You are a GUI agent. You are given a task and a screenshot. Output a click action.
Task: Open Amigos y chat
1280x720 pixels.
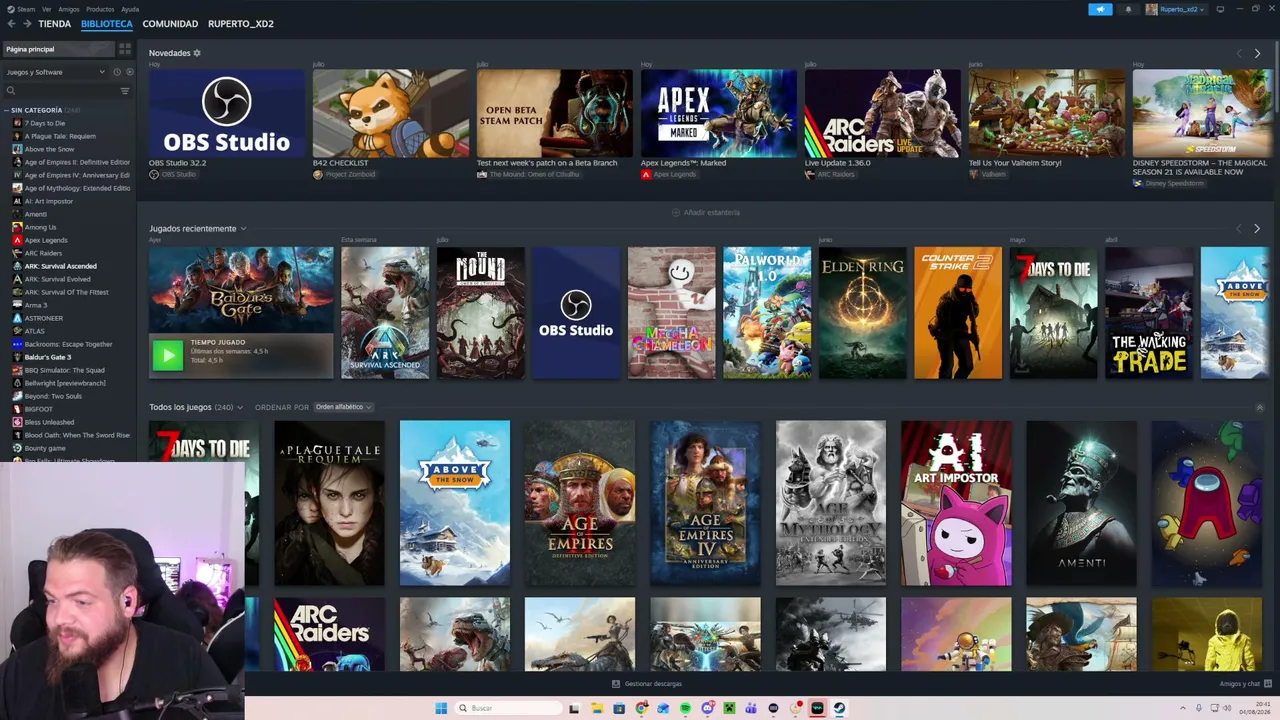tap(1240, 684)
